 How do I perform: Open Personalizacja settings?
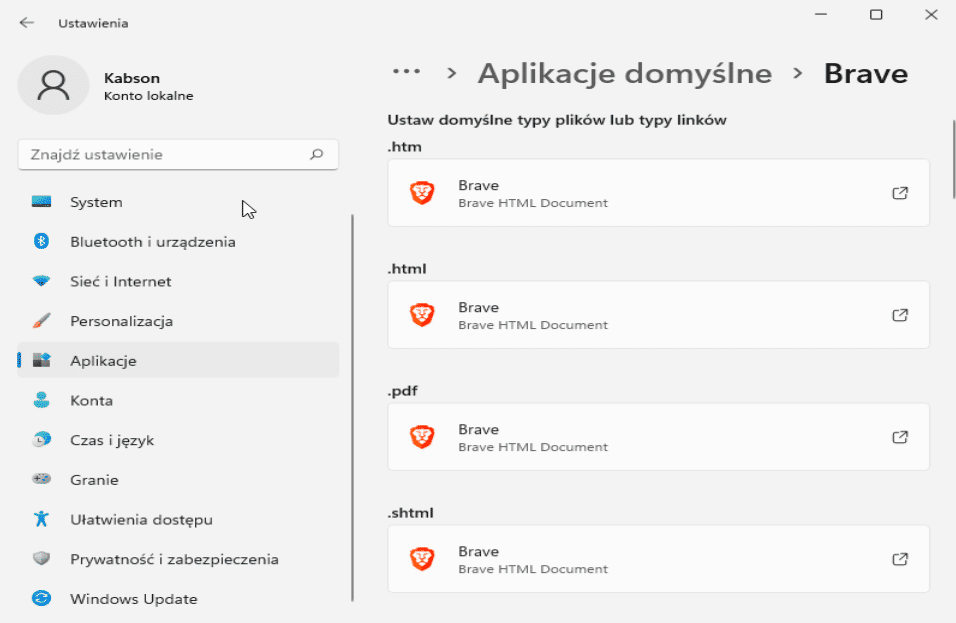point(178,321)
